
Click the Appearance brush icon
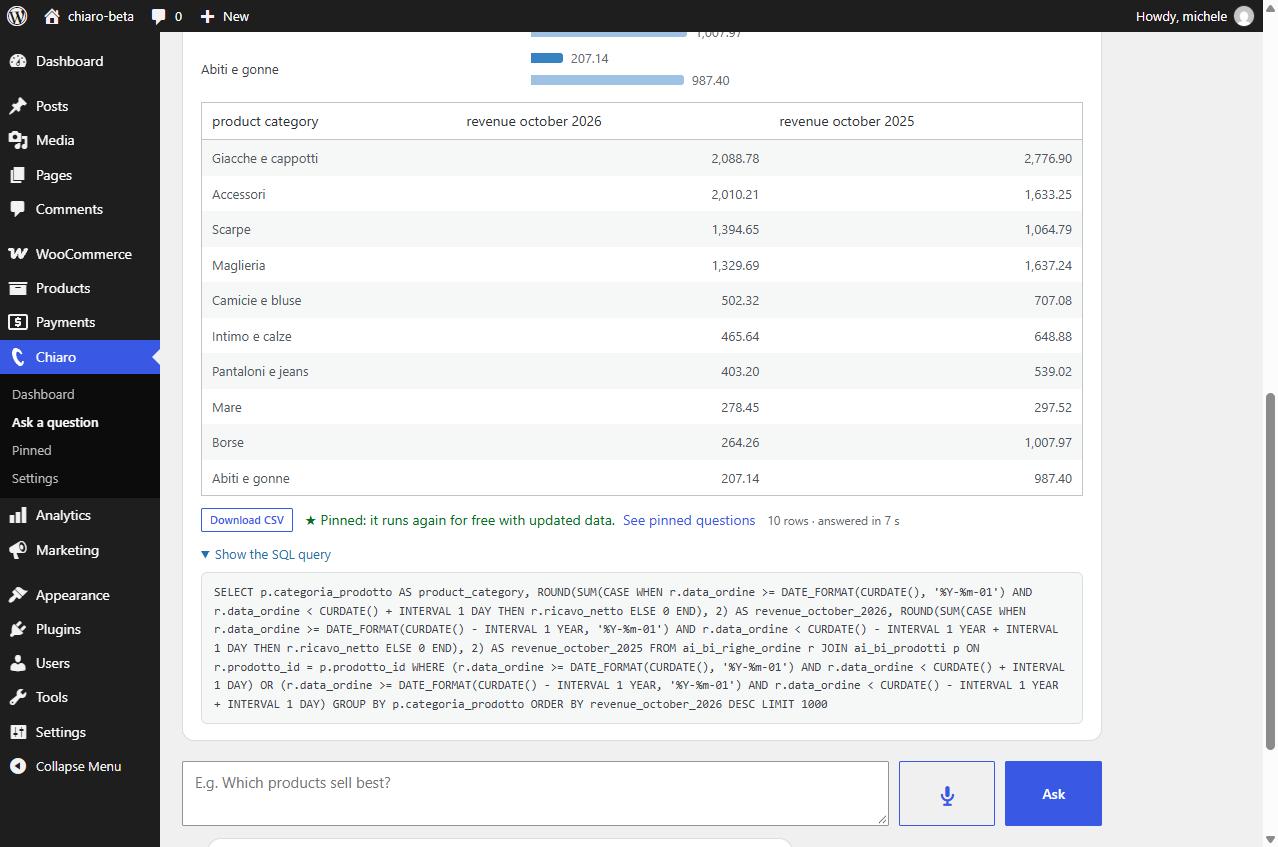point(18,595)
